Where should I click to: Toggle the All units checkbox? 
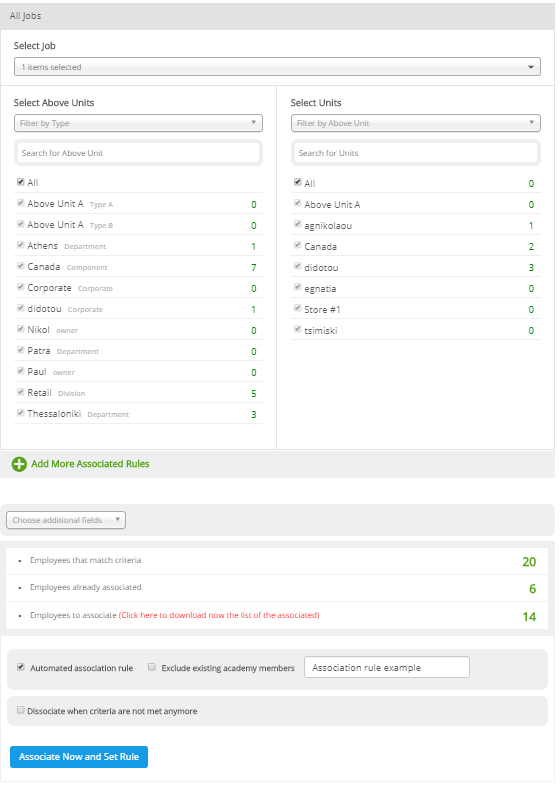tap(297, 182)
